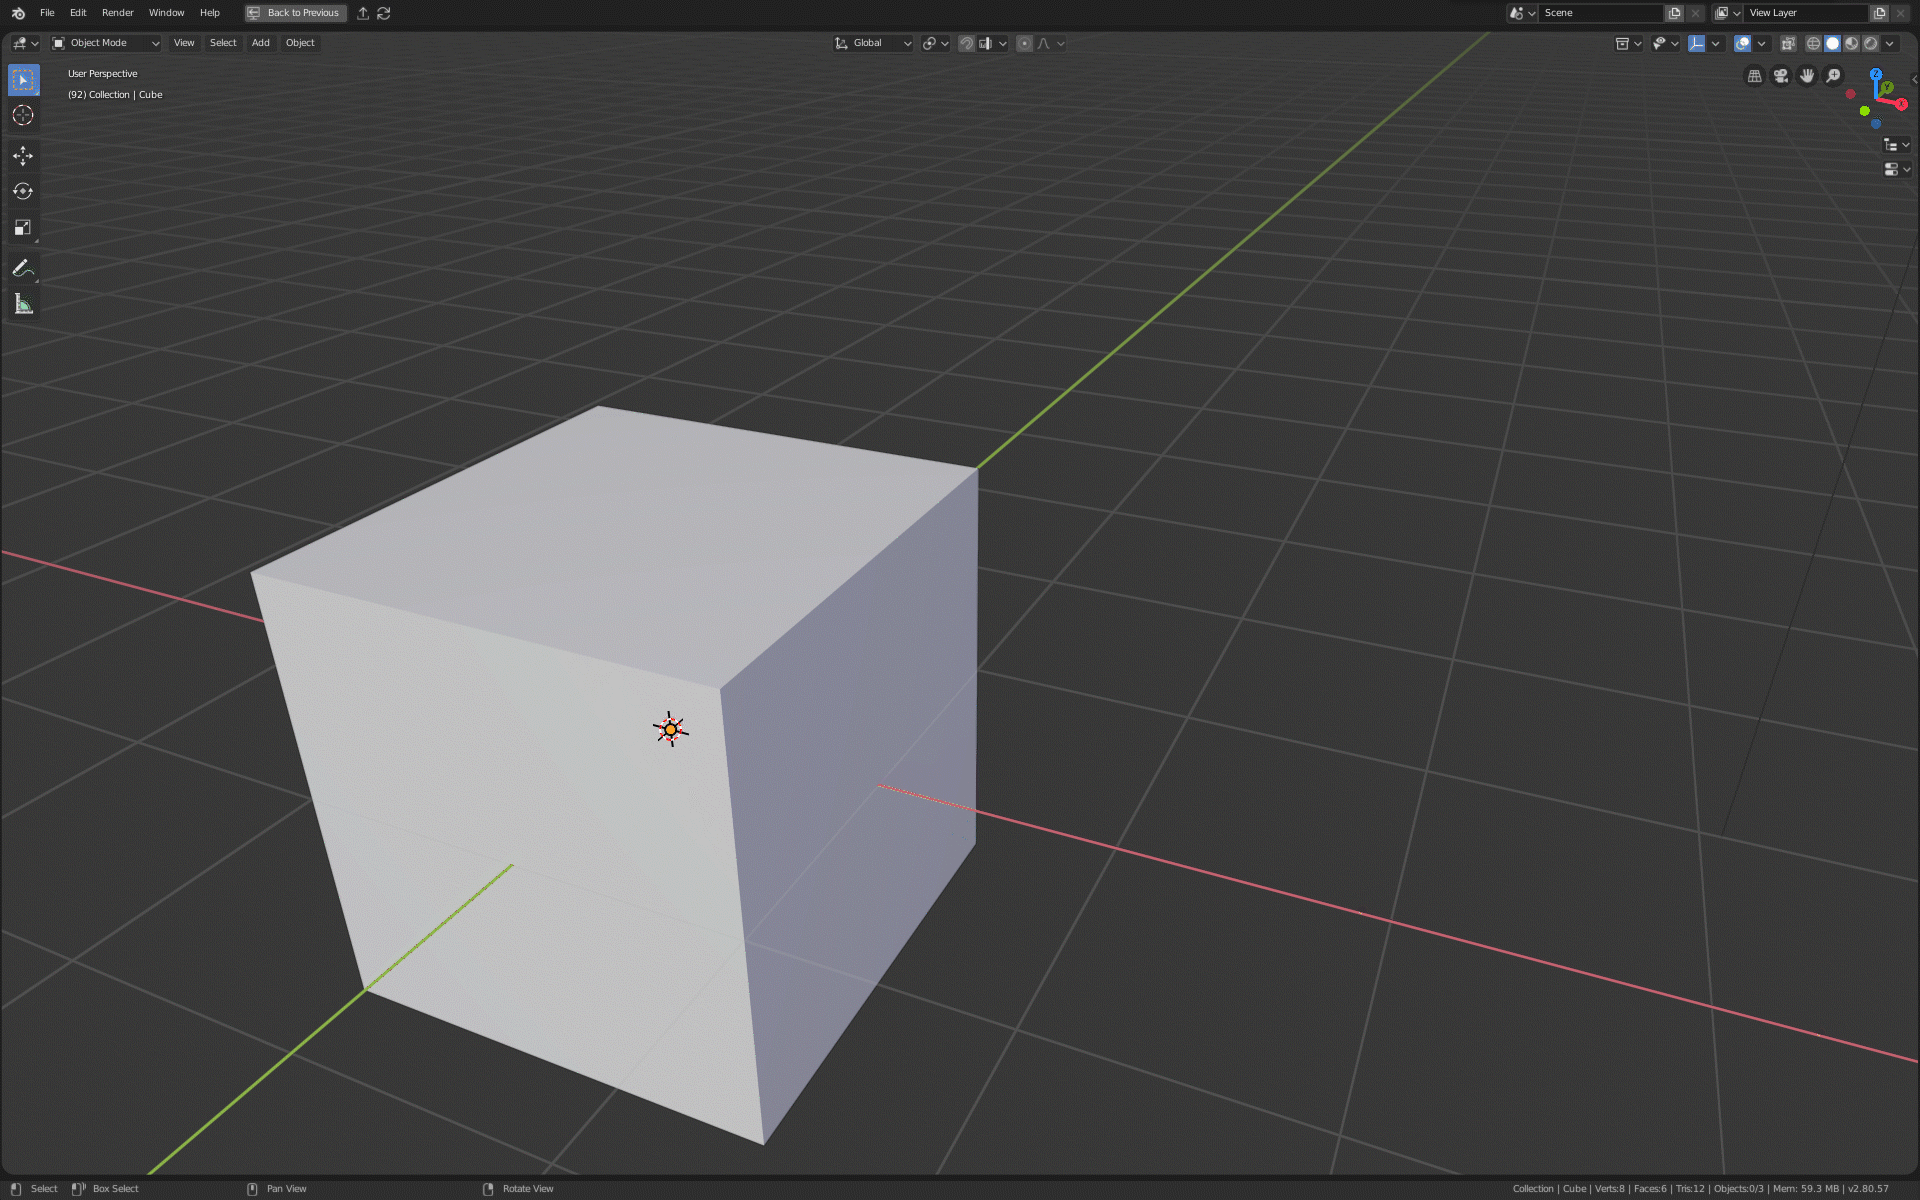Open the editor type dropdown
The image size is (1920, 1200).
pyautogui.click(x=25, y=43)
